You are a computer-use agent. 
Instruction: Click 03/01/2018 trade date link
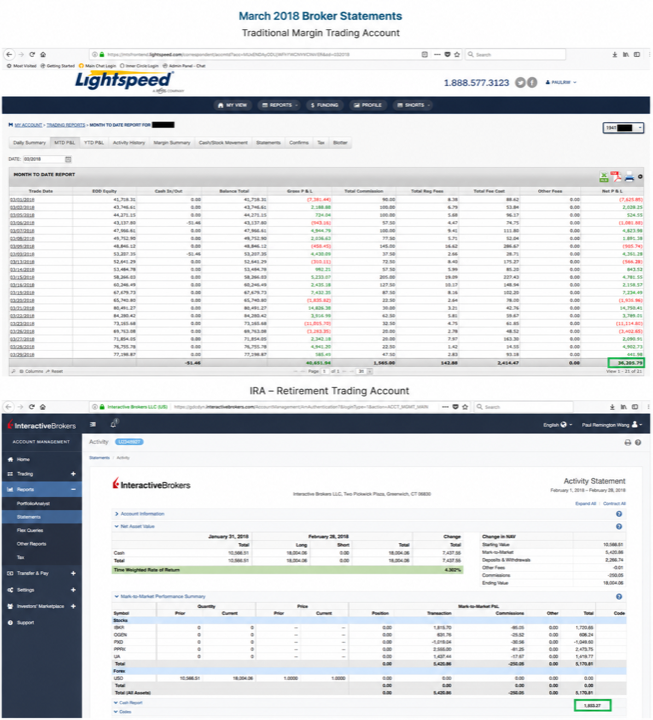coord(23,200)
